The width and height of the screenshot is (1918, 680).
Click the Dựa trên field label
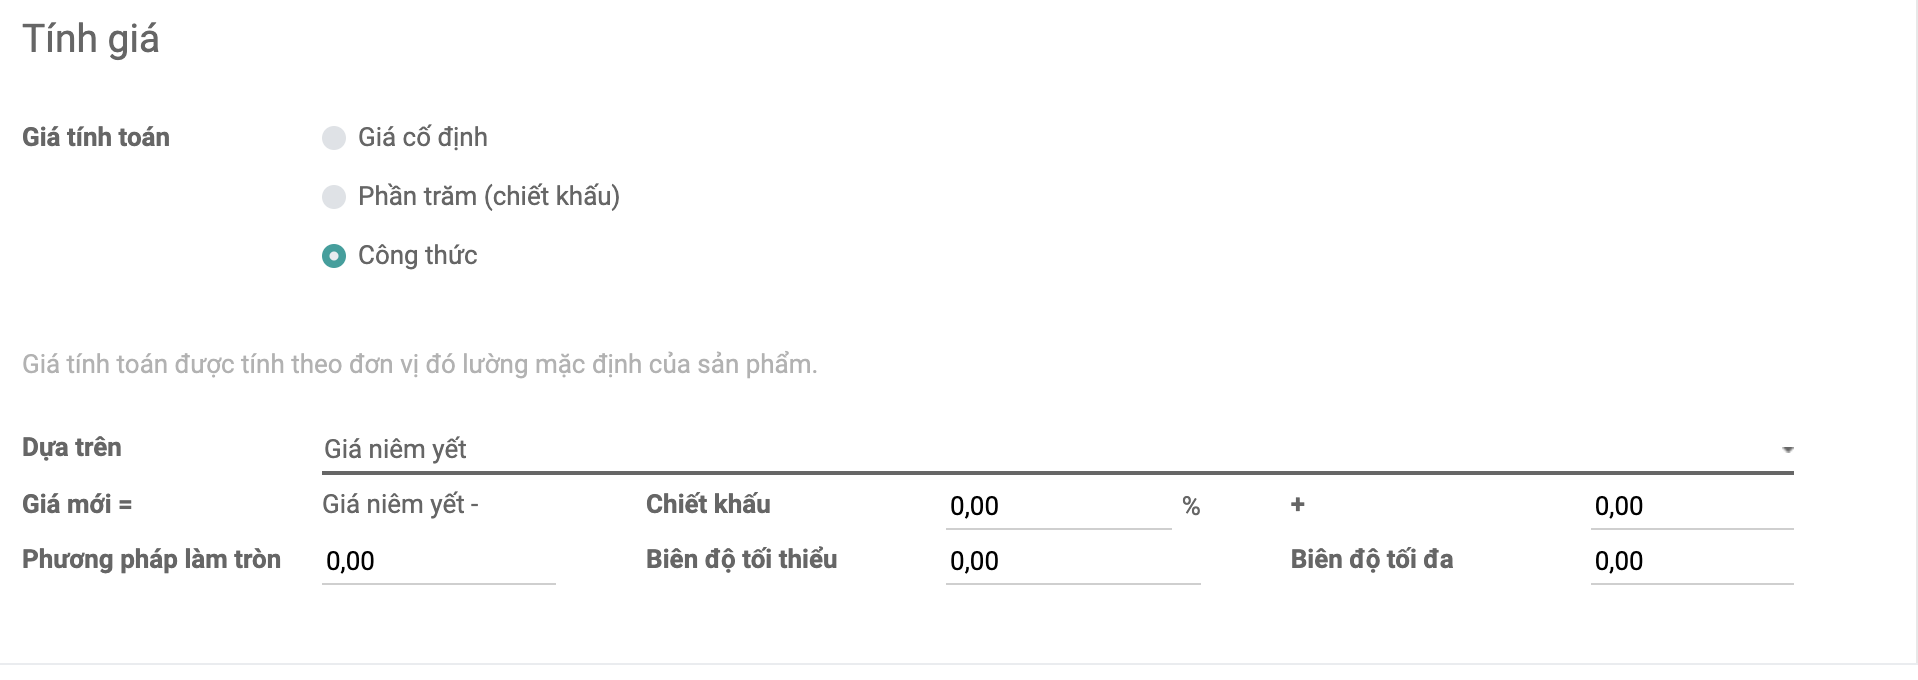click(x=72, y=447)
